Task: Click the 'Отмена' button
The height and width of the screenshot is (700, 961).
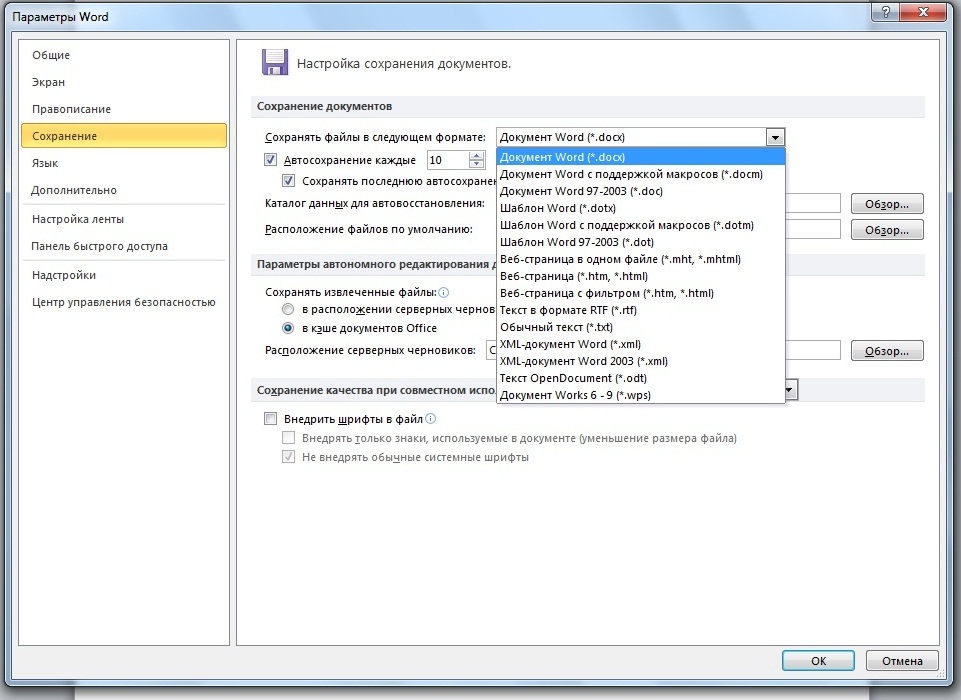Action: click(x=902, y=661)
